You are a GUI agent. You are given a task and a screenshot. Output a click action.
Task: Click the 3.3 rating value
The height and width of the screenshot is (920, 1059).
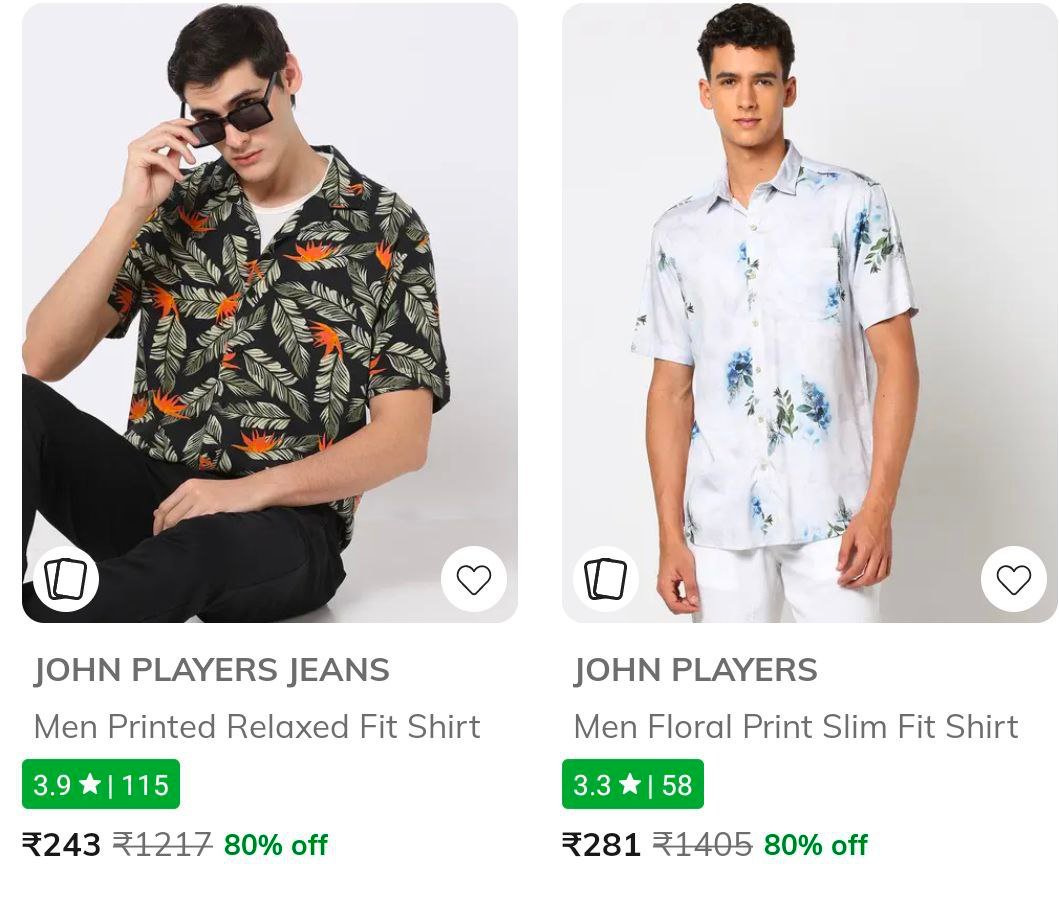click(592, 785)
